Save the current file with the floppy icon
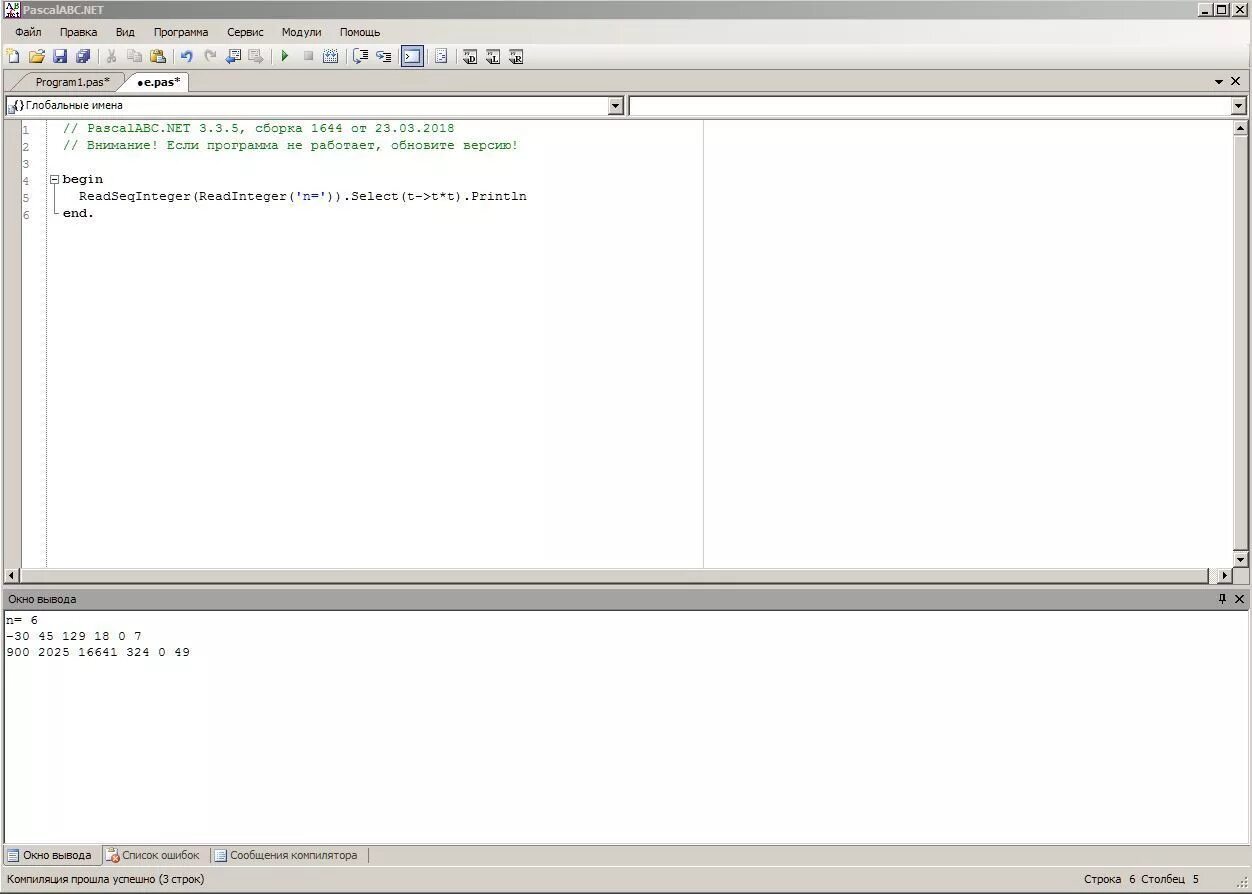 pos(60,57)
